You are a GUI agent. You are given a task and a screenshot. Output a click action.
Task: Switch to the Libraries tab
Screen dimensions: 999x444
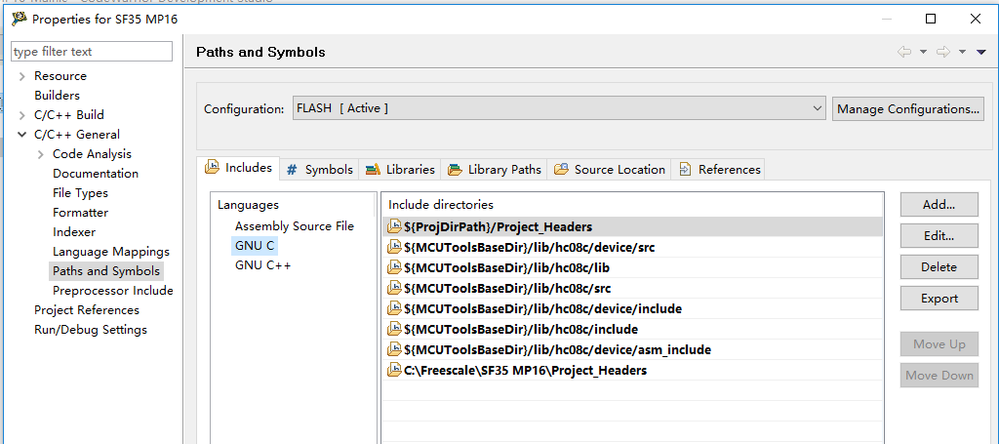click(x=401, y=169)
